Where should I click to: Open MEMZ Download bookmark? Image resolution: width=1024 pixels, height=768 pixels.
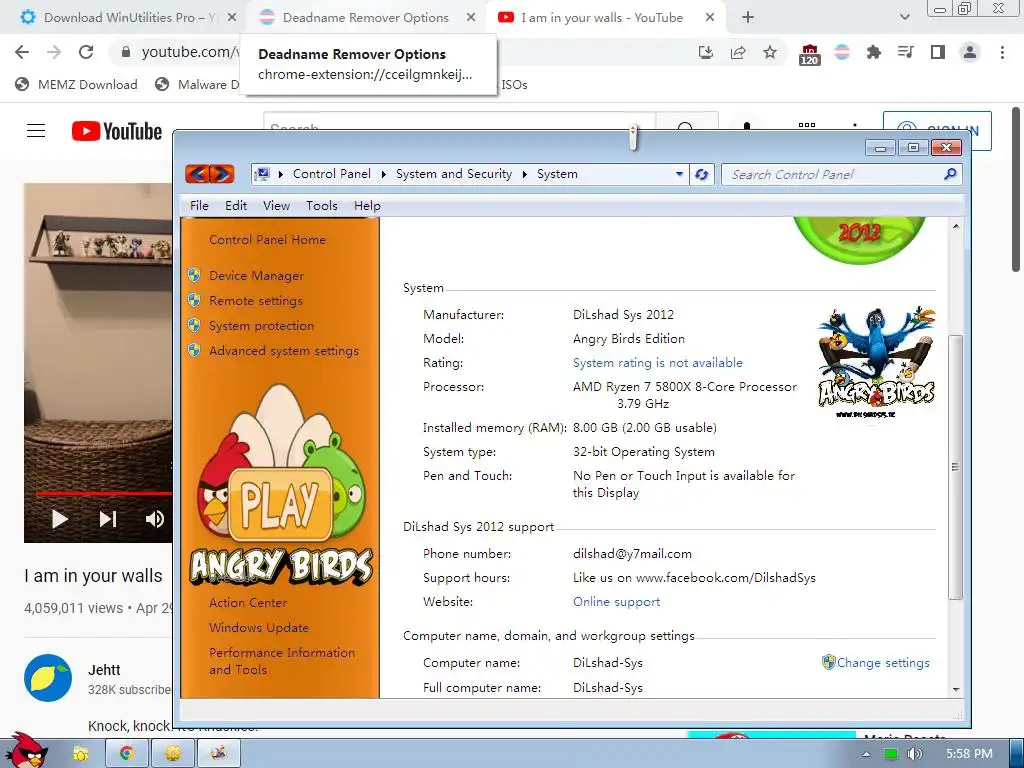pos(76,84)
